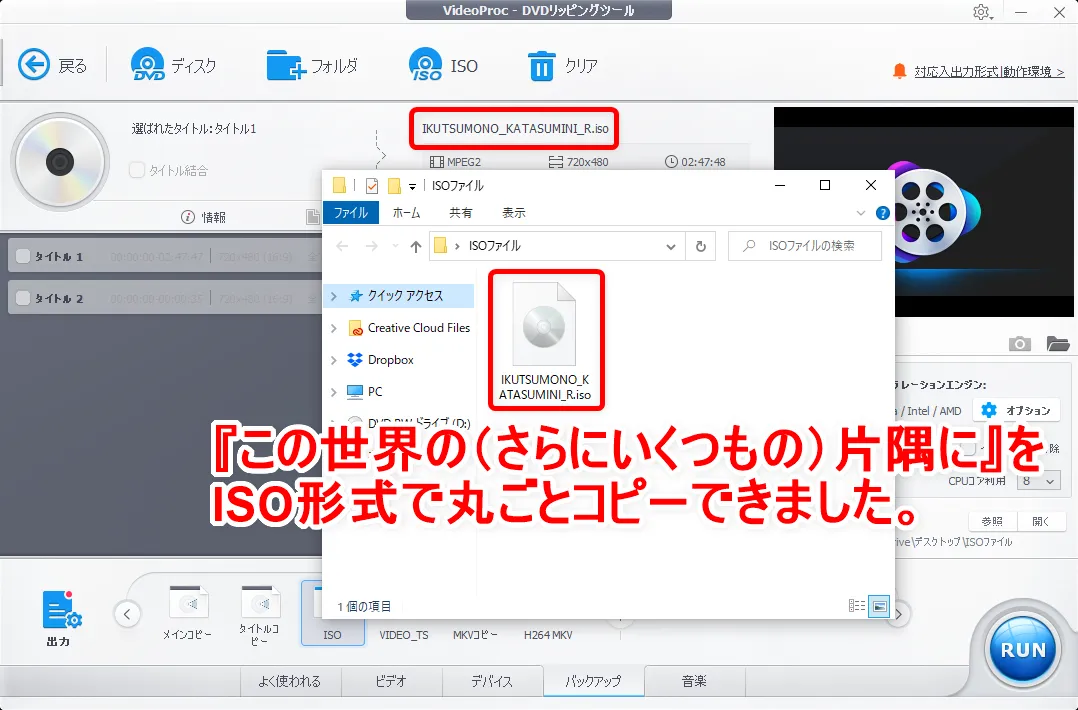Expand PC tree node
Image resolution: width=1078 pixels, height=710 pixels.
click(334, 391)
